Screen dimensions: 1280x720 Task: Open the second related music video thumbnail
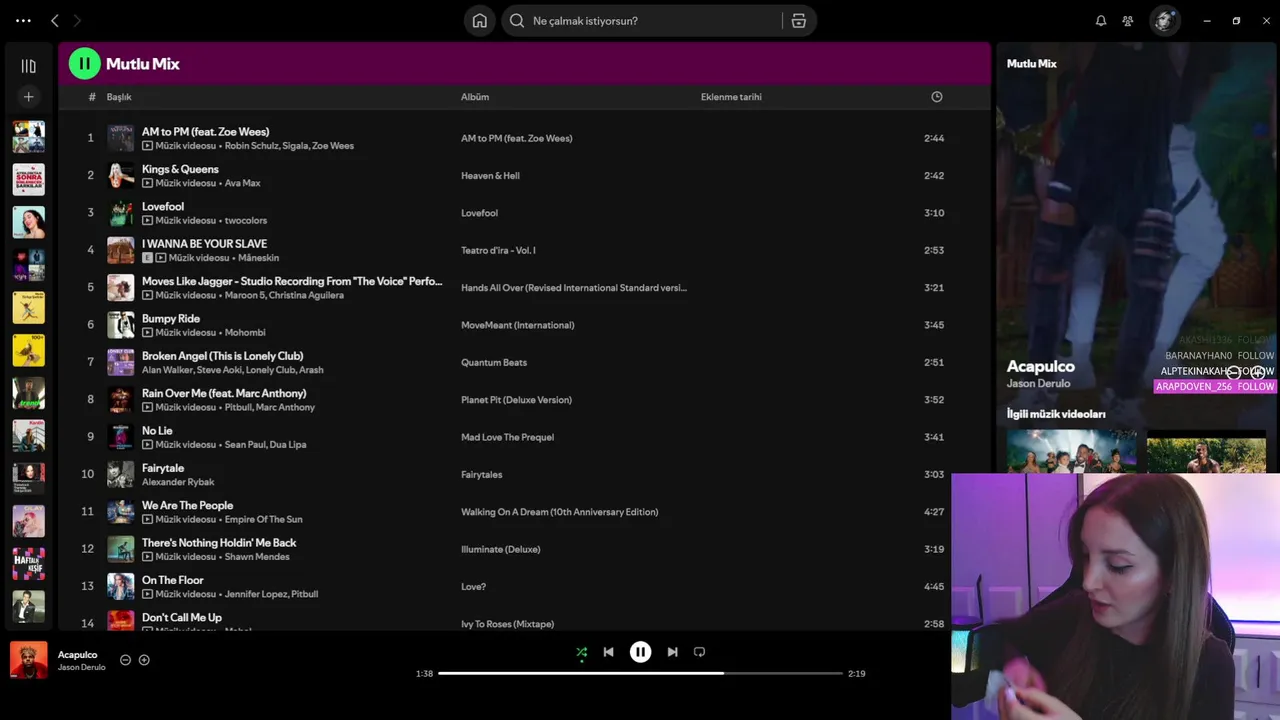coord(1206,451)
